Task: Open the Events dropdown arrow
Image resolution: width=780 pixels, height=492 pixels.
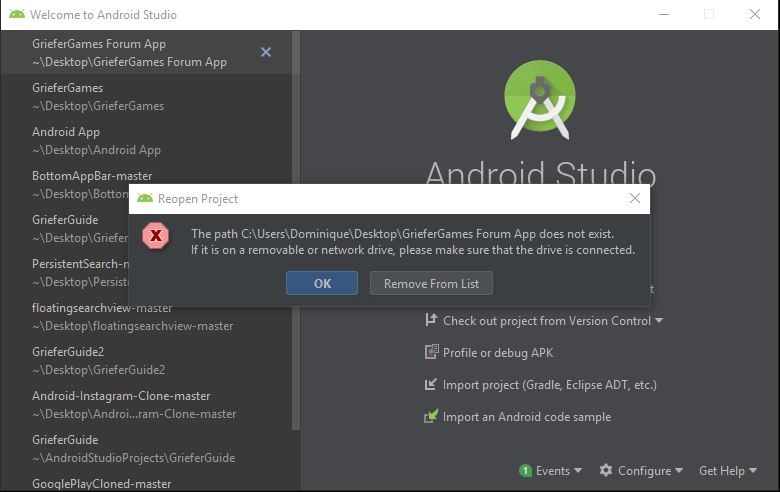Action: [578, 470]
